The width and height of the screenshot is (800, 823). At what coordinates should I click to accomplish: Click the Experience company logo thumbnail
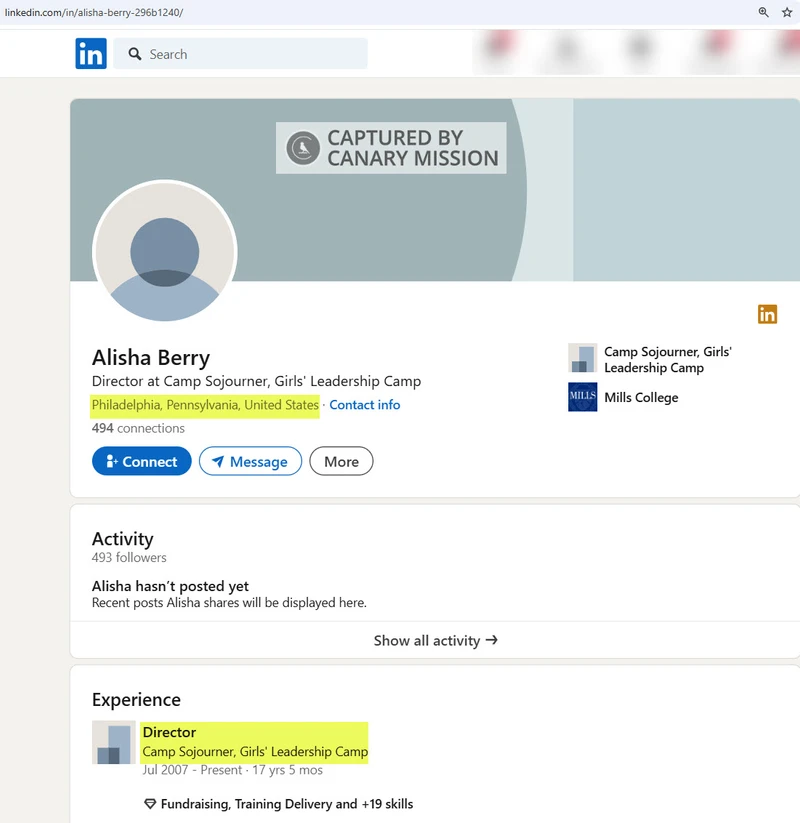pos(114,742)
